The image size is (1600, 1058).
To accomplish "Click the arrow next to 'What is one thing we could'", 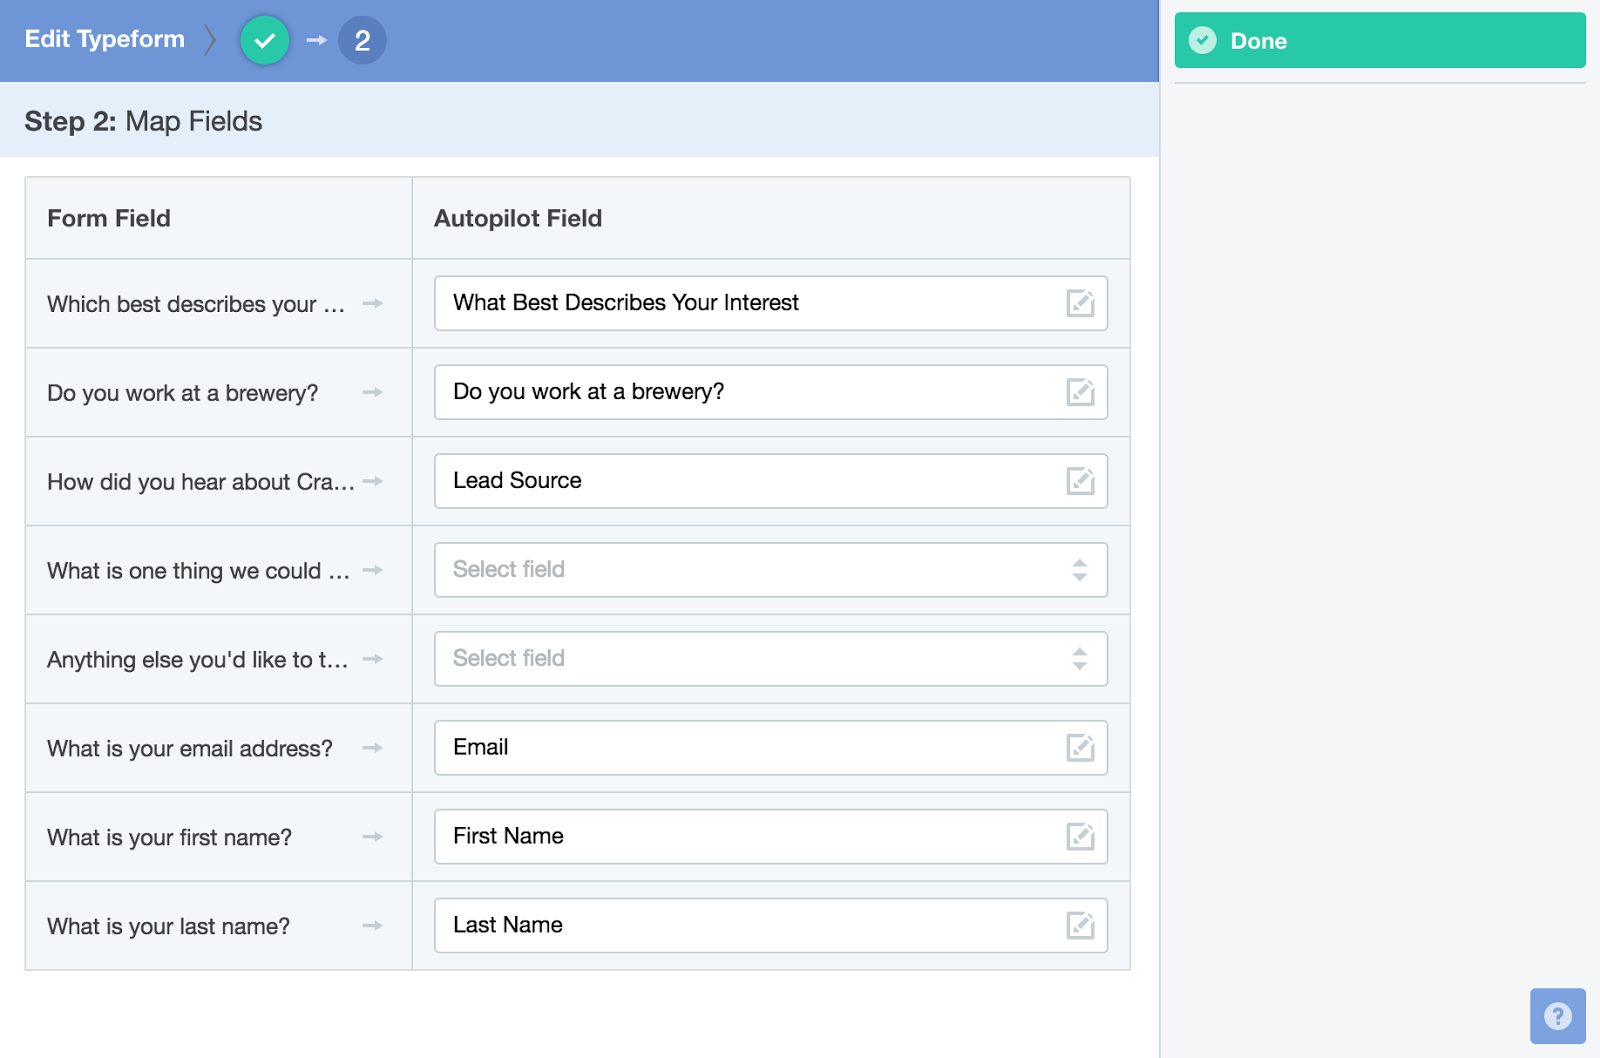I will coord(373,570).
